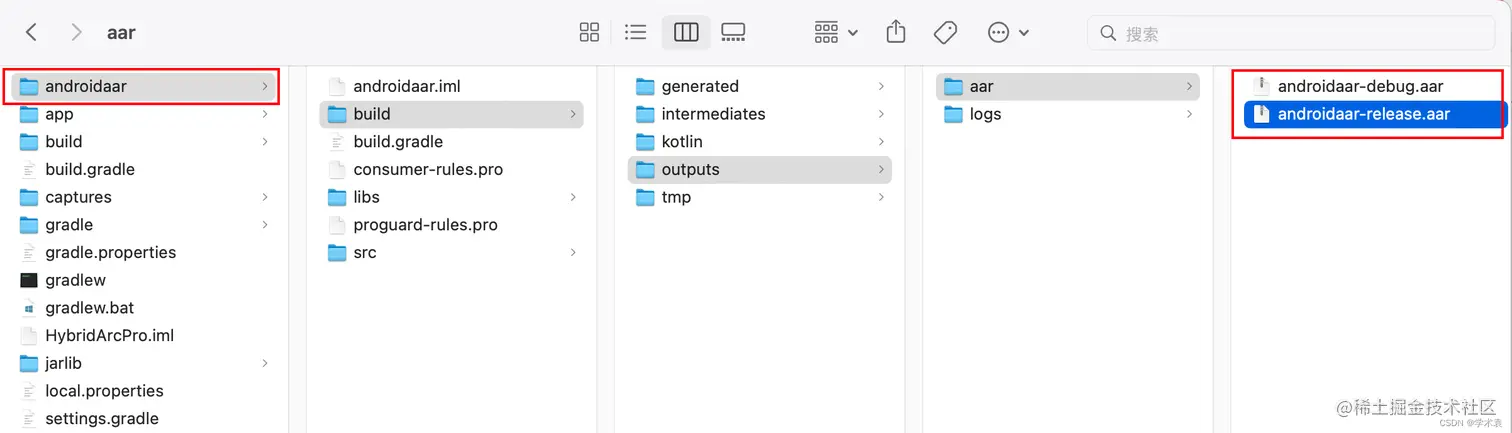
Task: Switch to gallery view
Action: click(733, 32)
